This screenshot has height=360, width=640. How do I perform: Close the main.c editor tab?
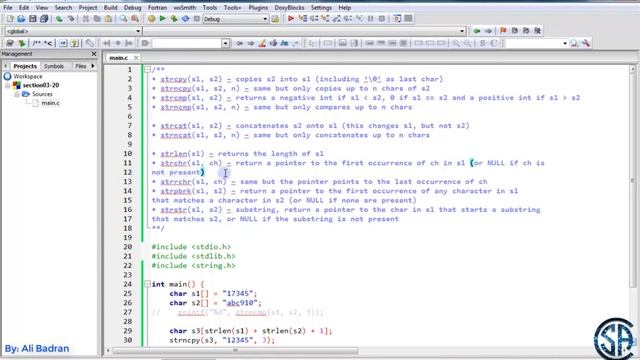pos(136,58)
